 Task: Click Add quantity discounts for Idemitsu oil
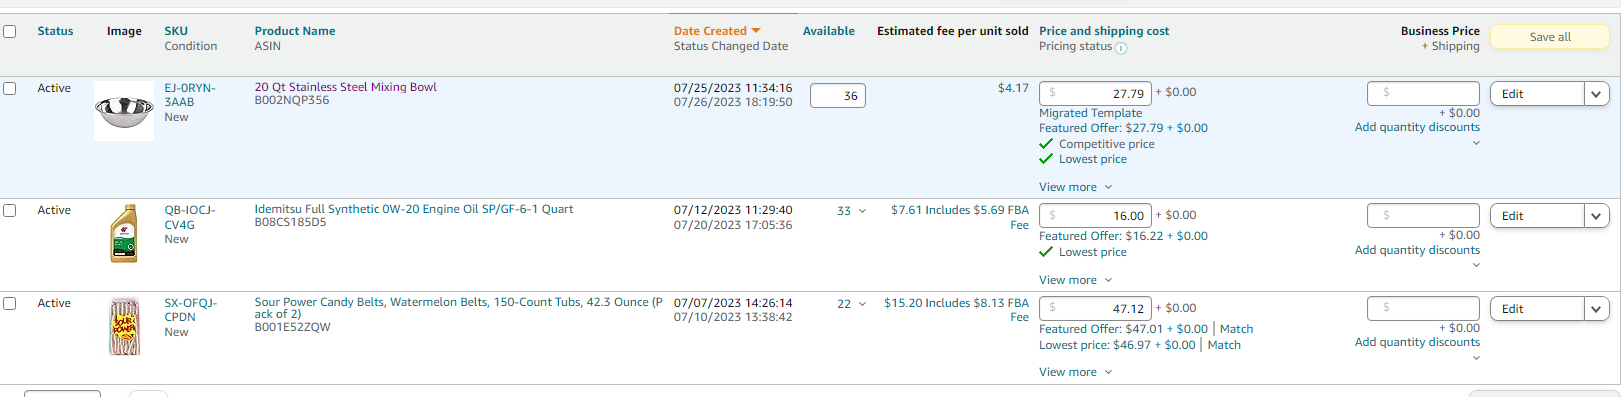[1417, 250]
